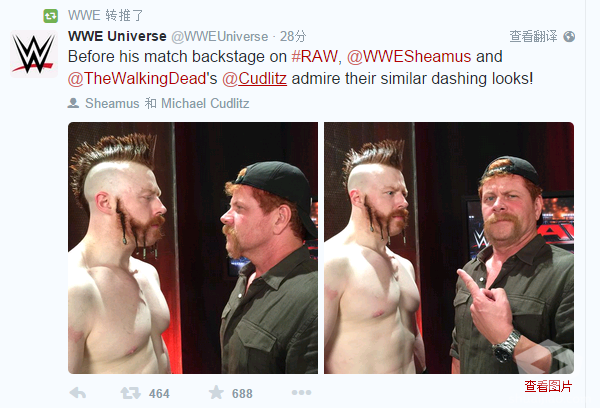600x408 pixels.
Task: Click tagged name Michael Cudlitz
Action: pyautogui.click(x=205, y=103)
